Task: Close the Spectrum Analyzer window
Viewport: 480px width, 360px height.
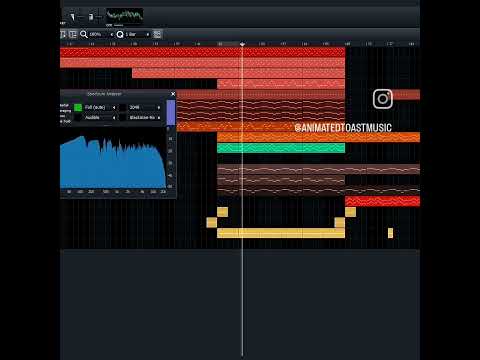Action: click(173, 94)
